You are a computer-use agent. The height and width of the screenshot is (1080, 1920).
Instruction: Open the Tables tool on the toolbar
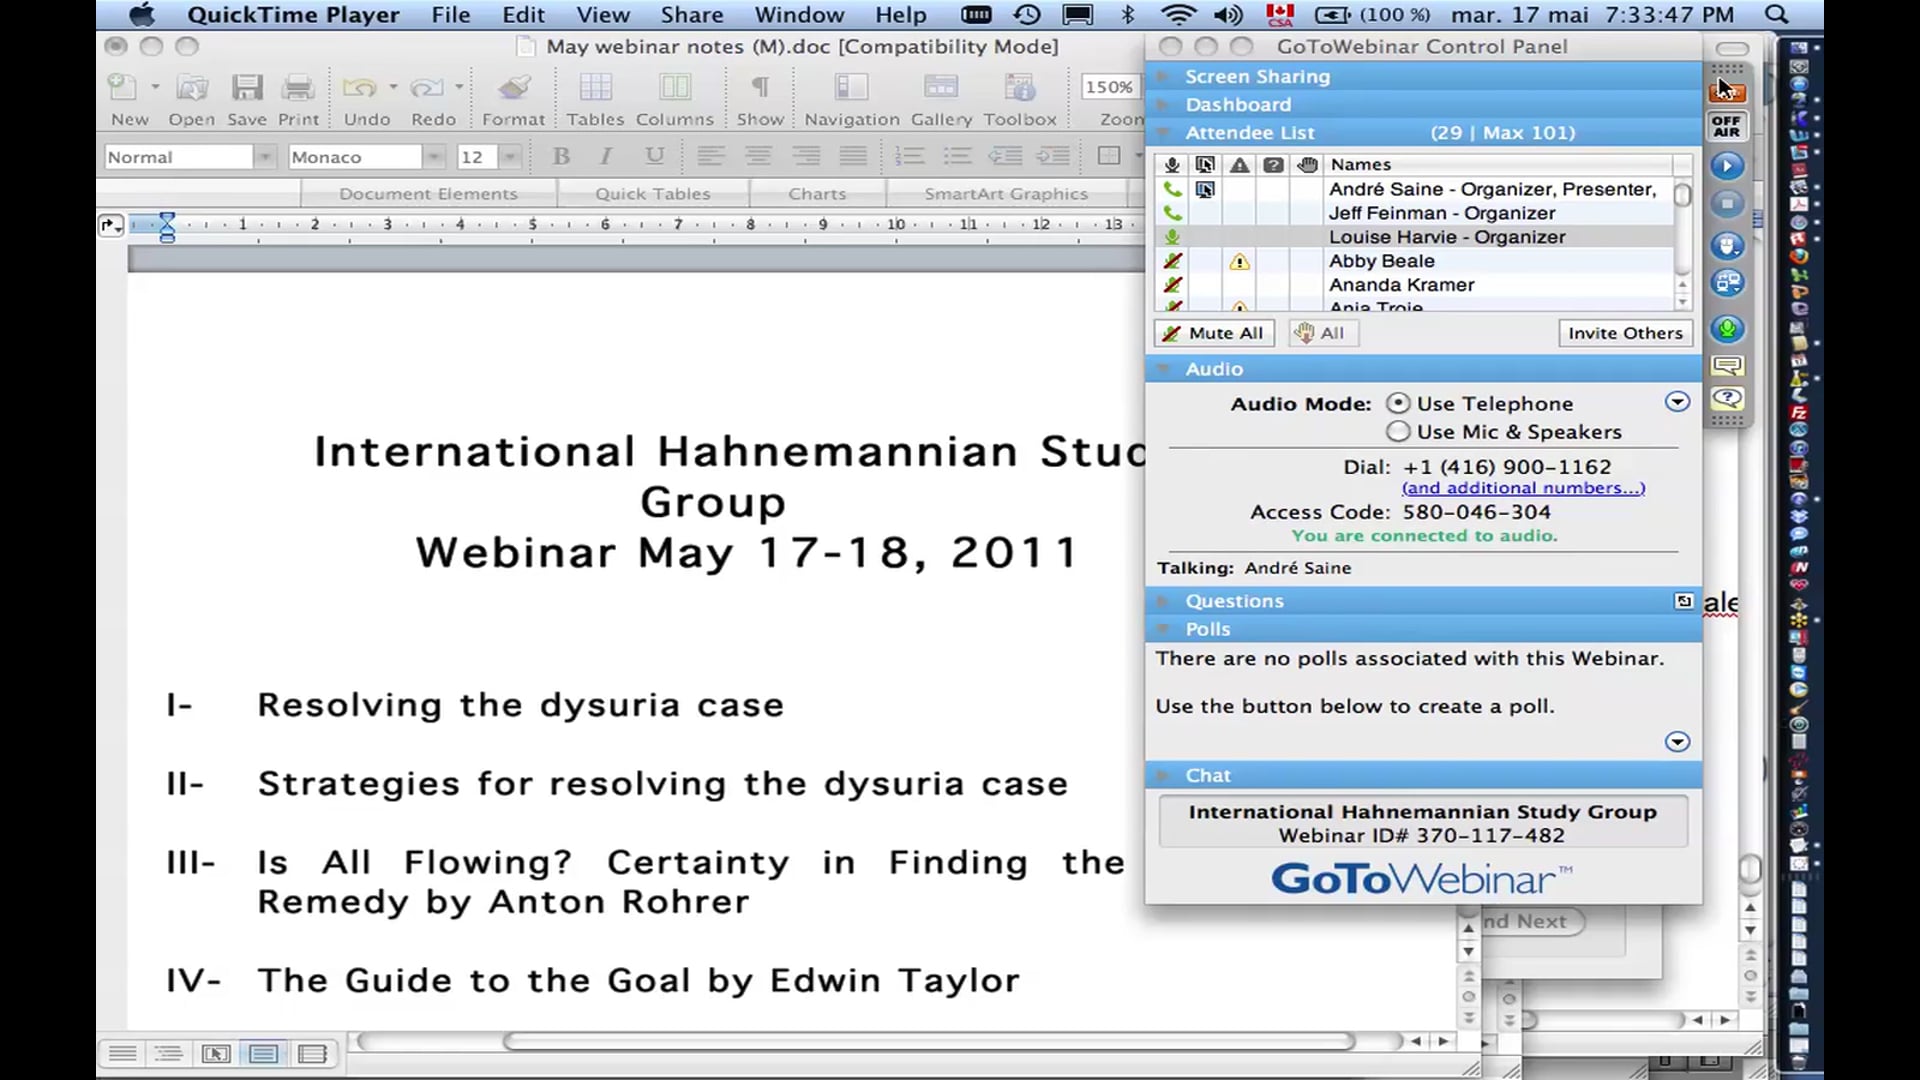click(x=595, y=97)
